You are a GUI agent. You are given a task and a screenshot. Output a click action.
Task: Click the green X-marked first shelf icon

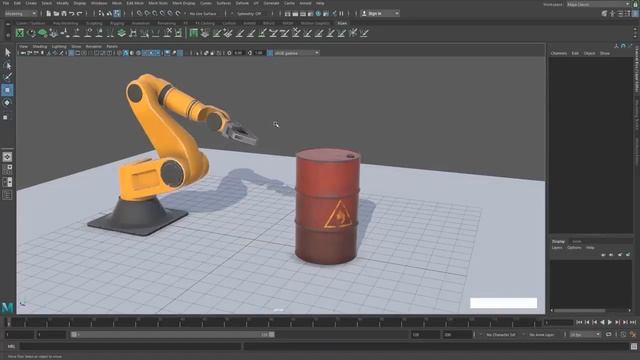20,33
